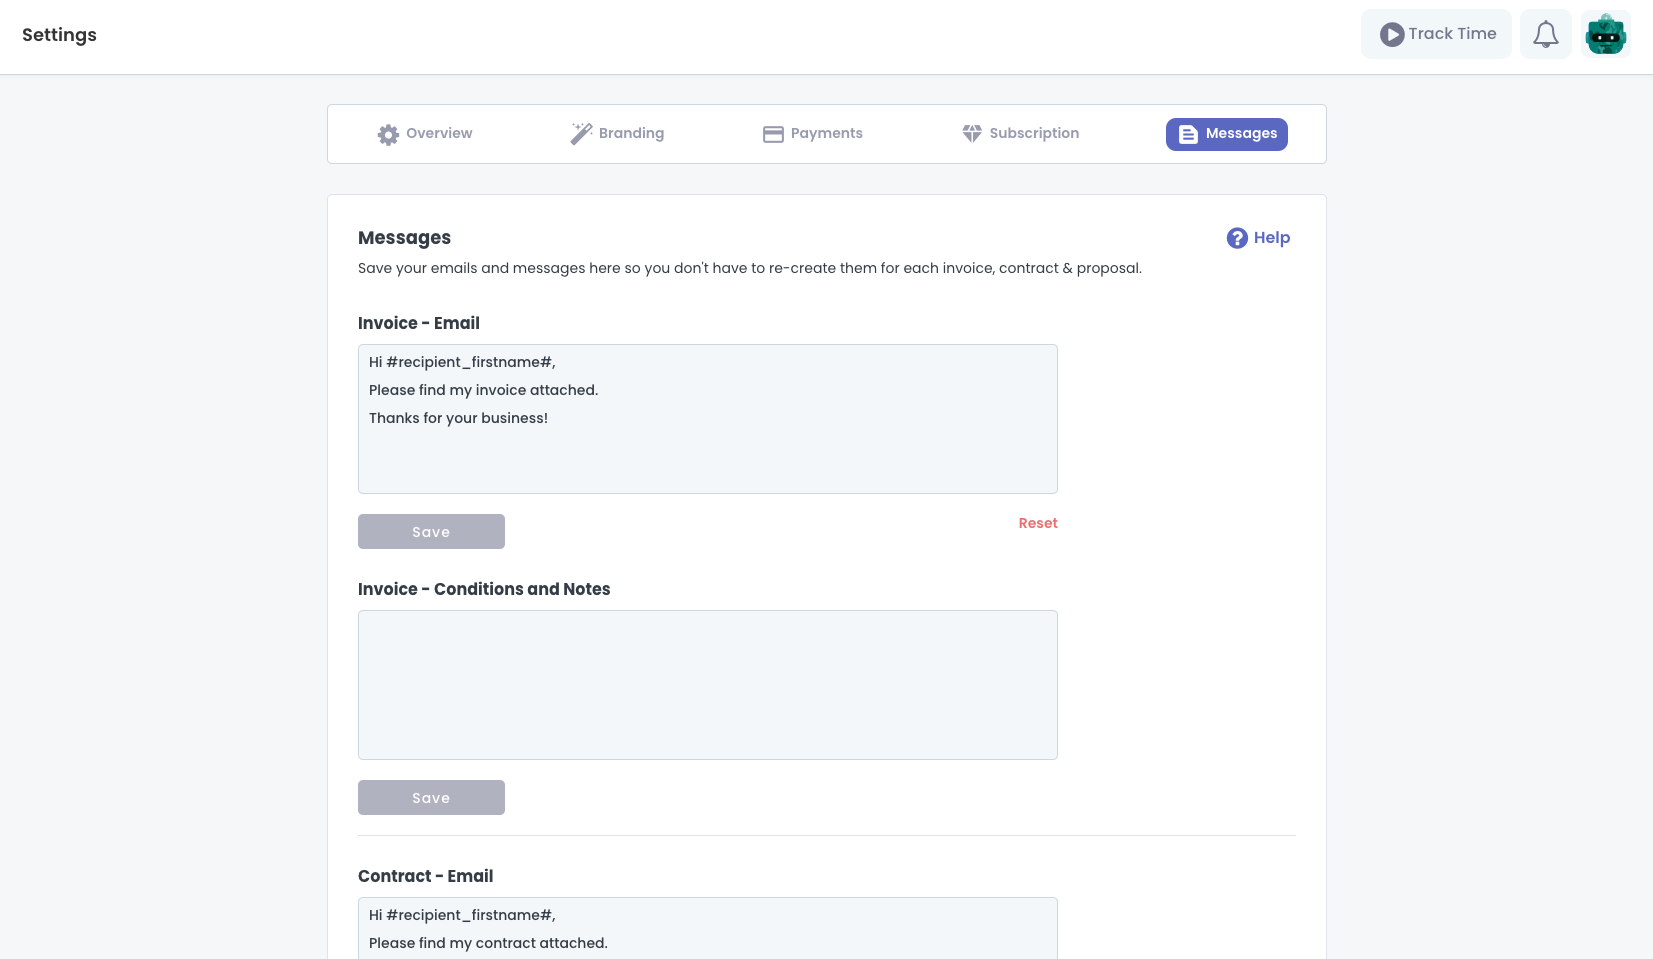Switch to the Overview tab
Screen dimensions: 1653x959
438,134
